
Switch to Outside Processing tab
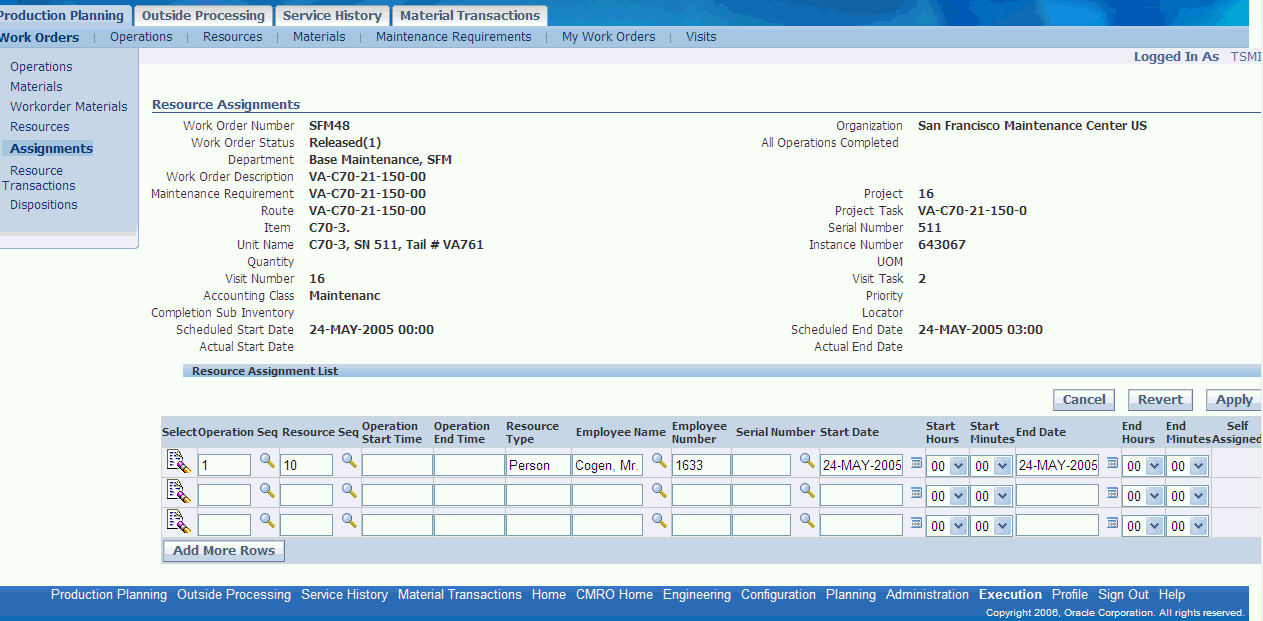pos(204,15)
